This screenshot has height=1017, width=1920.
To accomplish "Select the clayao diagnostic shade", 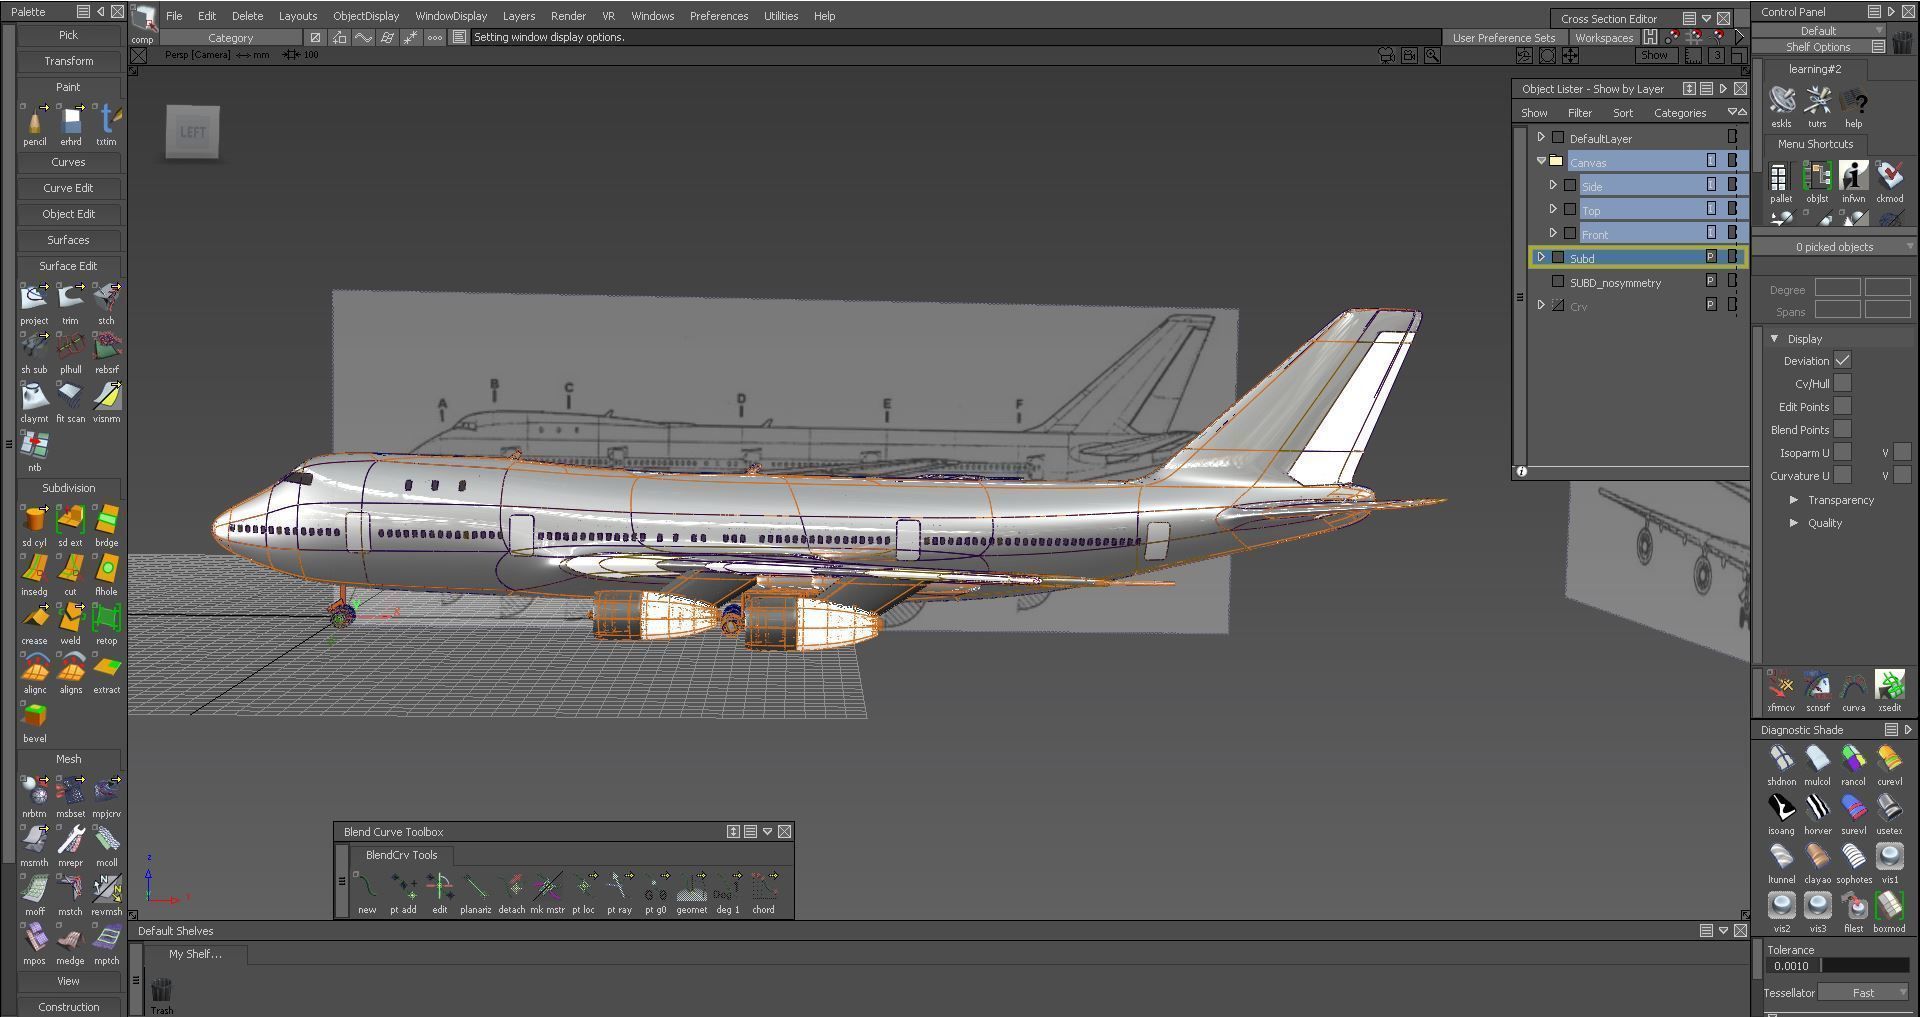I will coord(1817,857).
